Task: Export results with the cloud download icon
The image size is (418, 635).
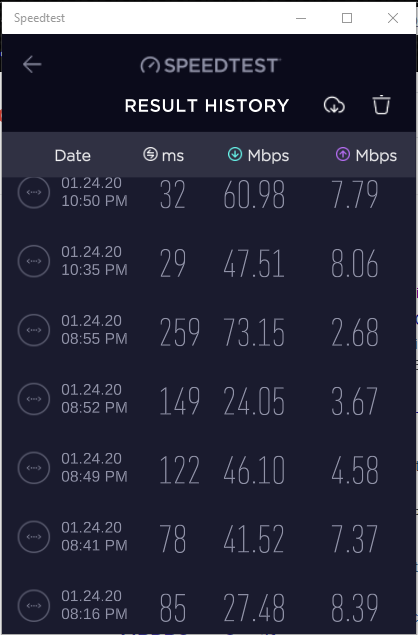Action: pos(334,105)
